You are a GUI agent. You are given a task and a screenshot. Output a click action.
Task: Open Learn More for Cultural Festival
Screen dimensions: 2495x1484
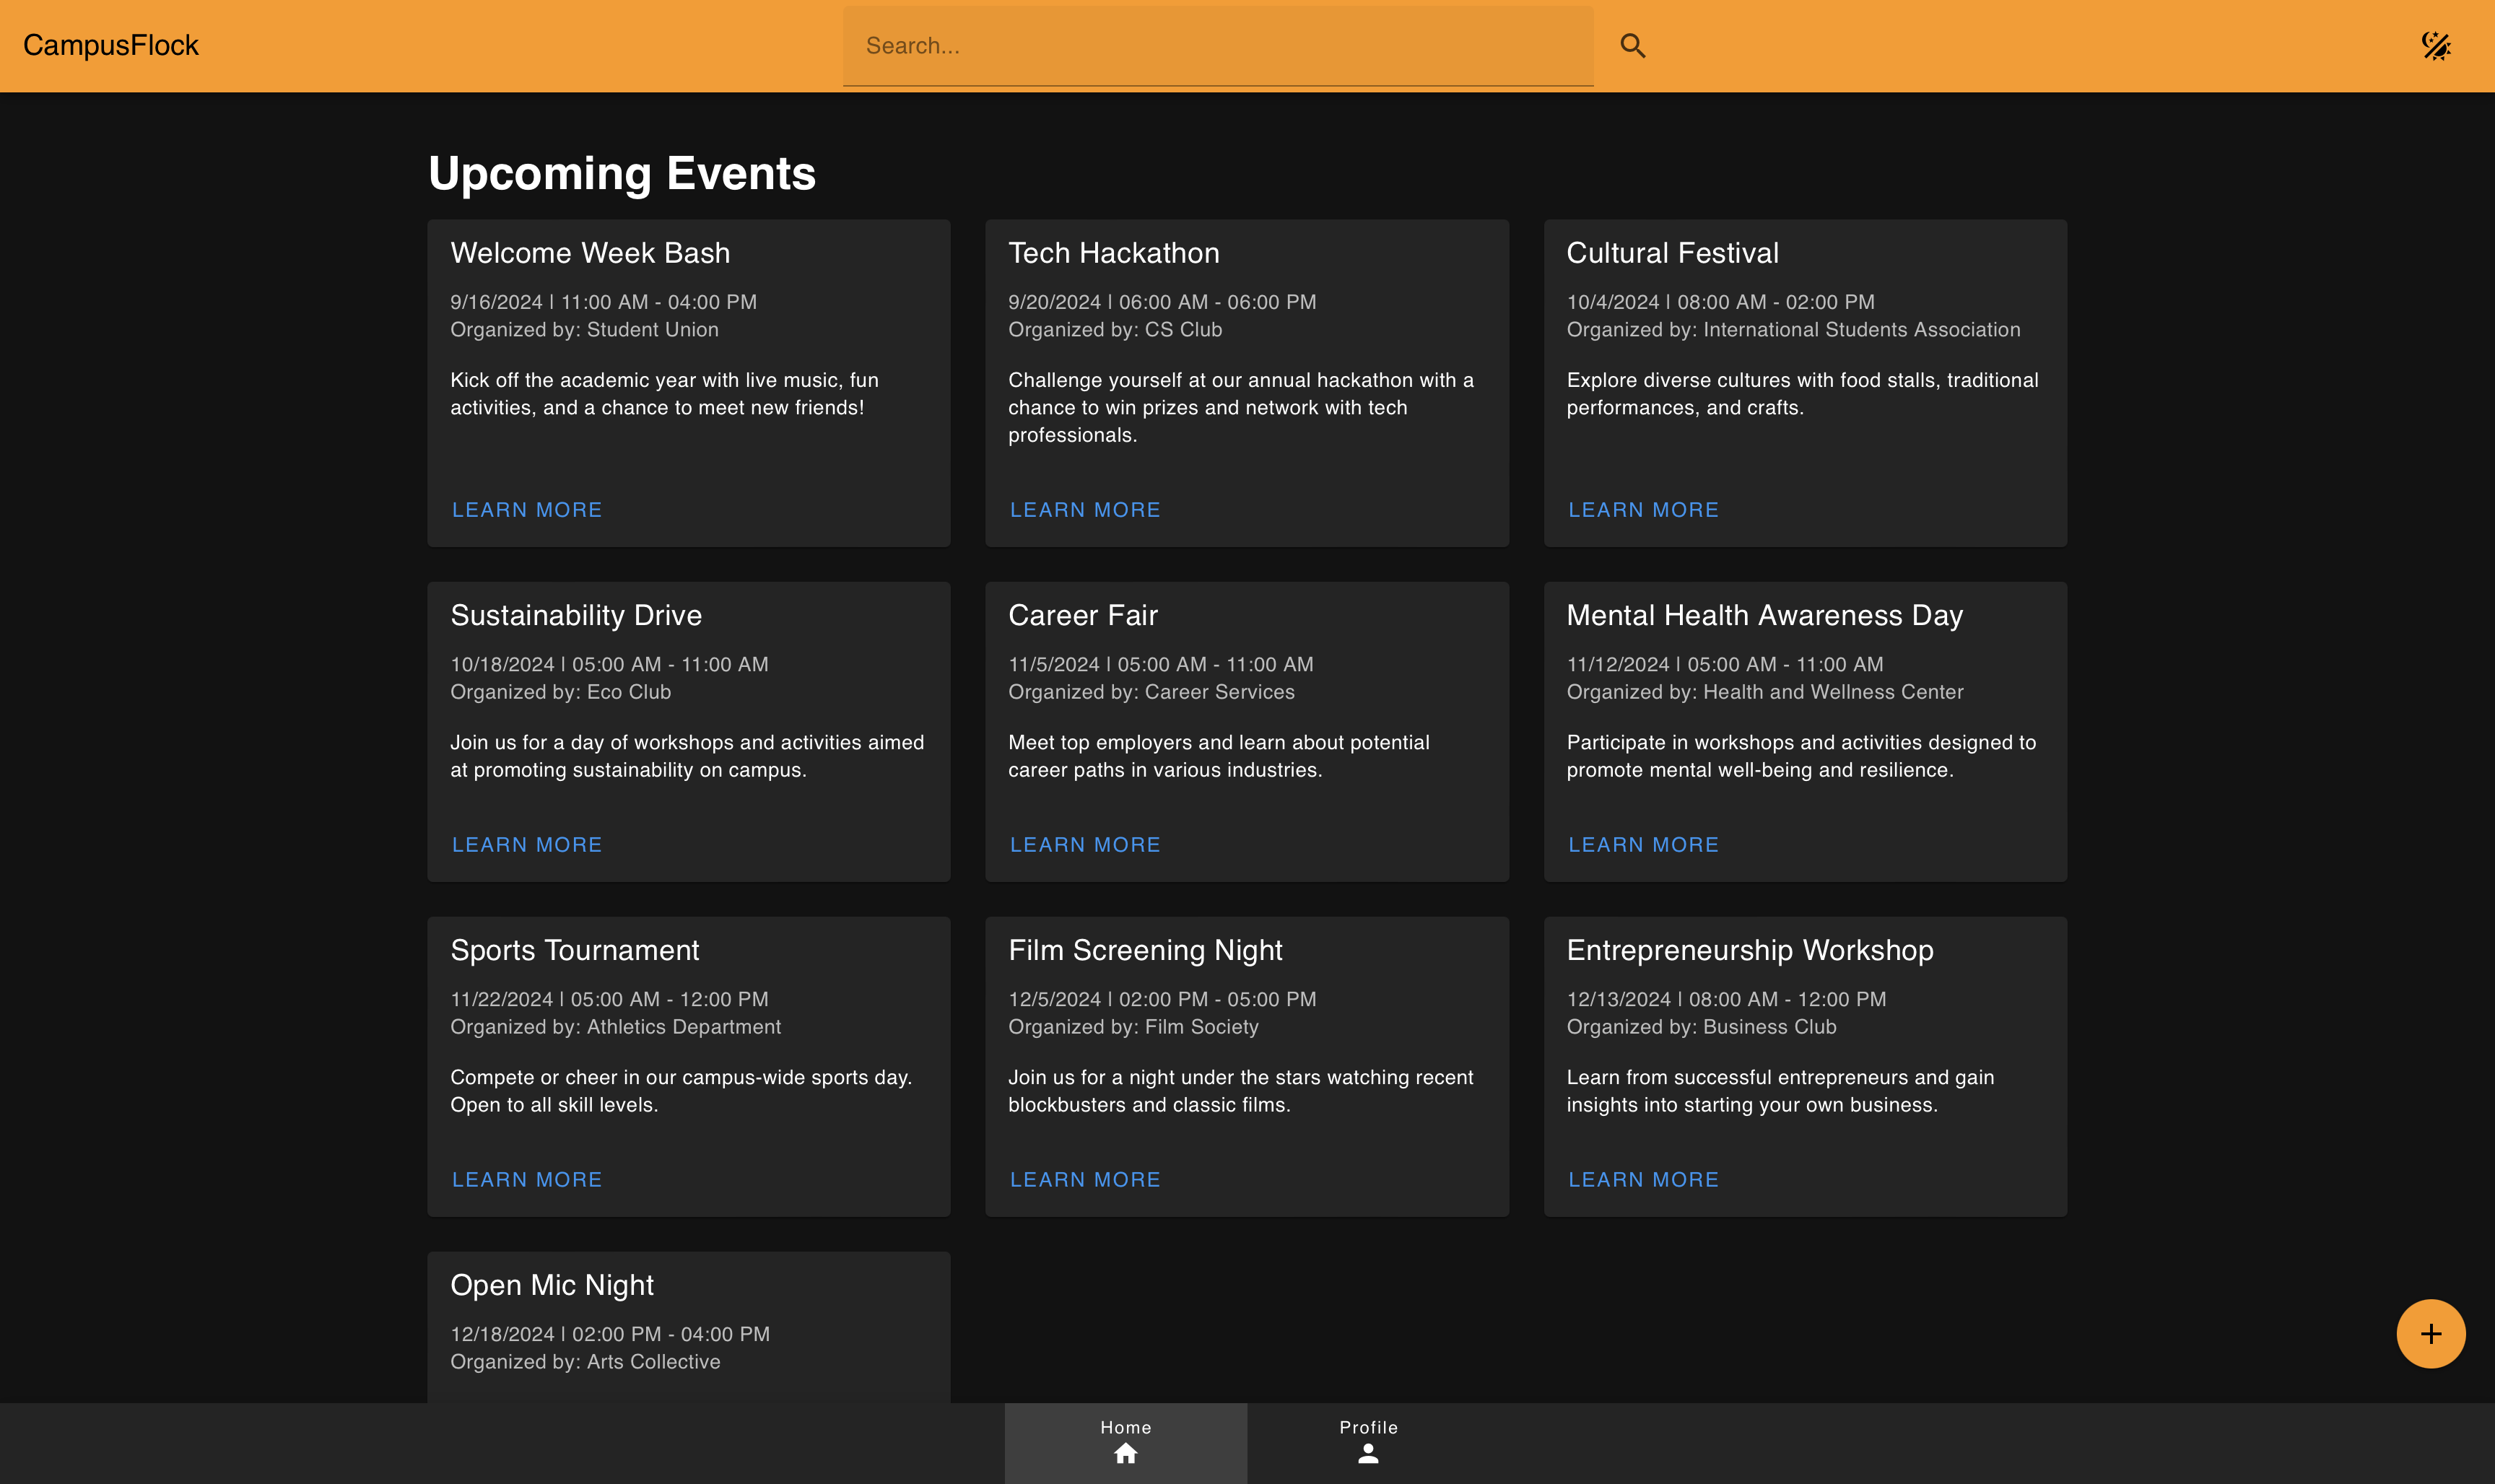tap(1642, 510)
